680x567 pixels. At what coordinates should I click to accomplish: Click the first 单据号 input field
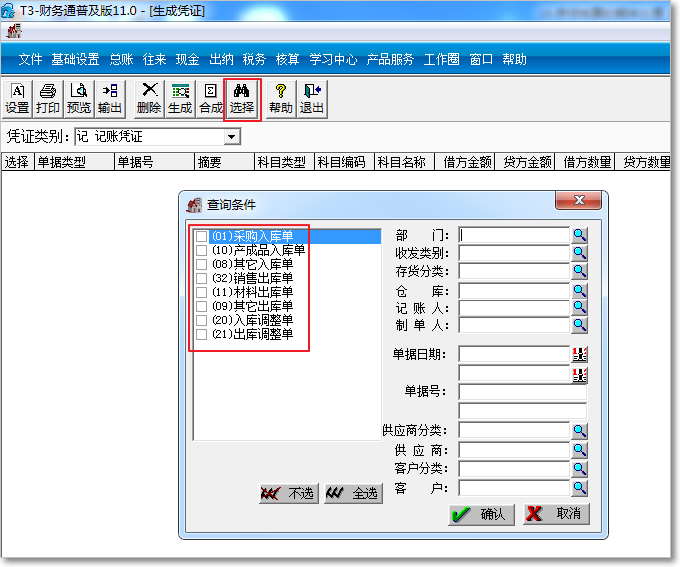pos(523,392)
